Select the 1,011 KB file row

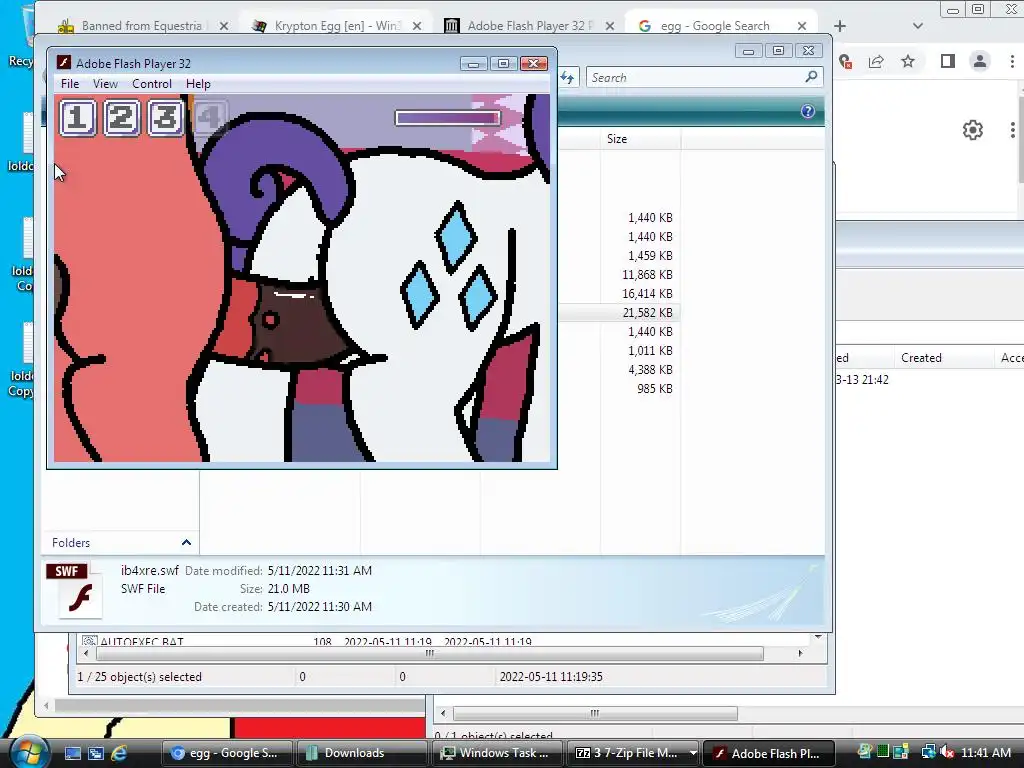tap(619, 351)
